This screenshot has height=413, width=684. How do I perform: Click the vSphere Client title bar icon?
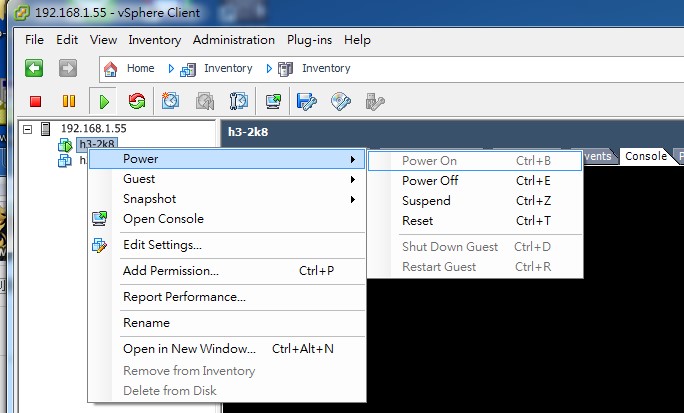[22, 12]
